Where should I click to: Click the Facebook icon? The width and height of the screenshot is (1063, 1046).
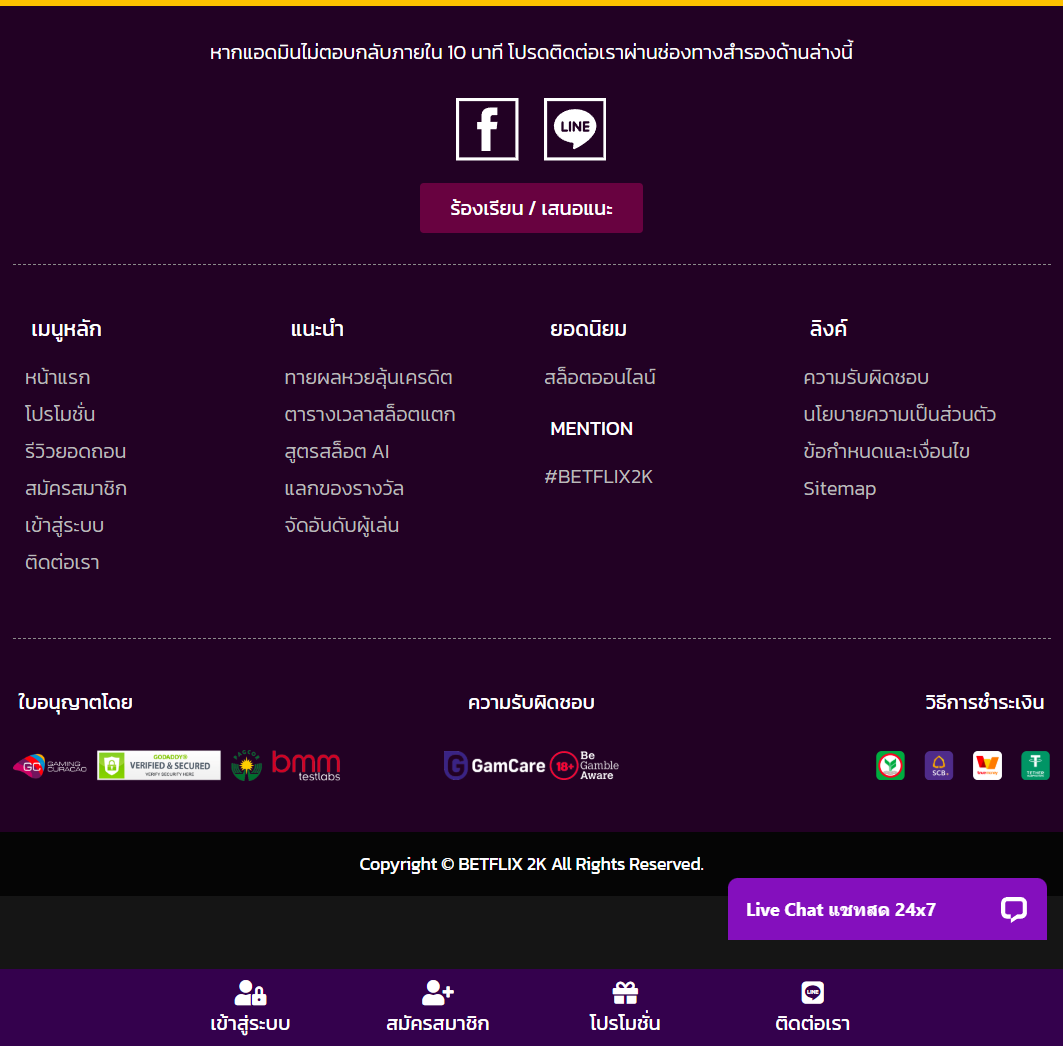coord(487,129)
